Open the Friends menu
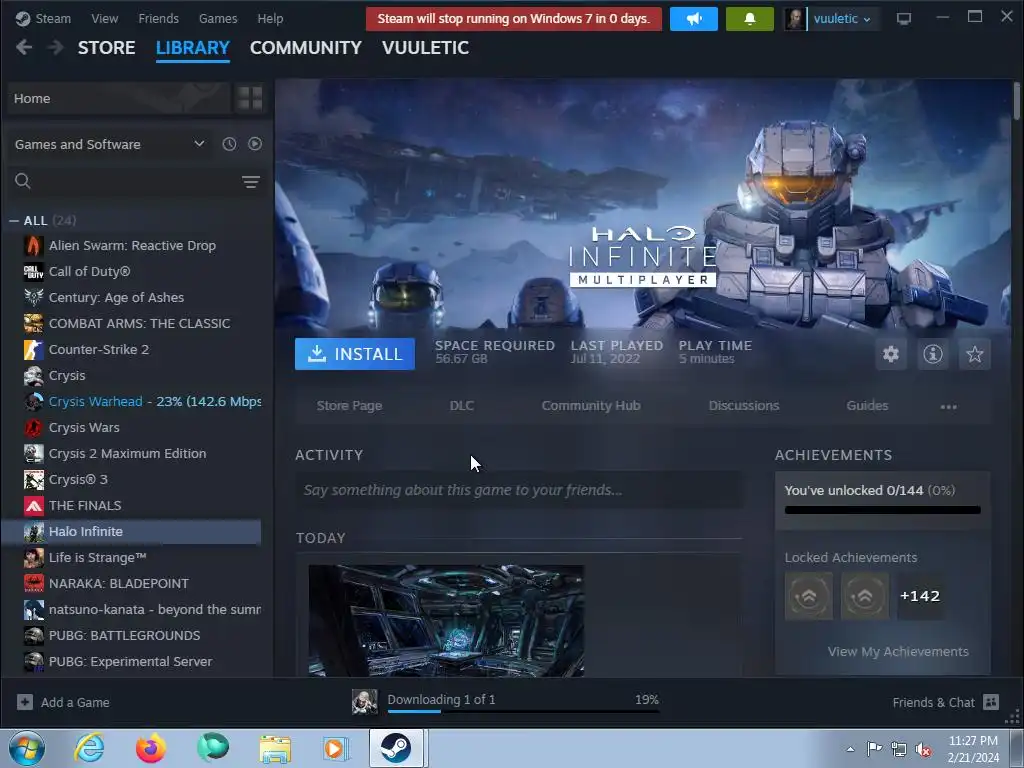 coord(158,18)
